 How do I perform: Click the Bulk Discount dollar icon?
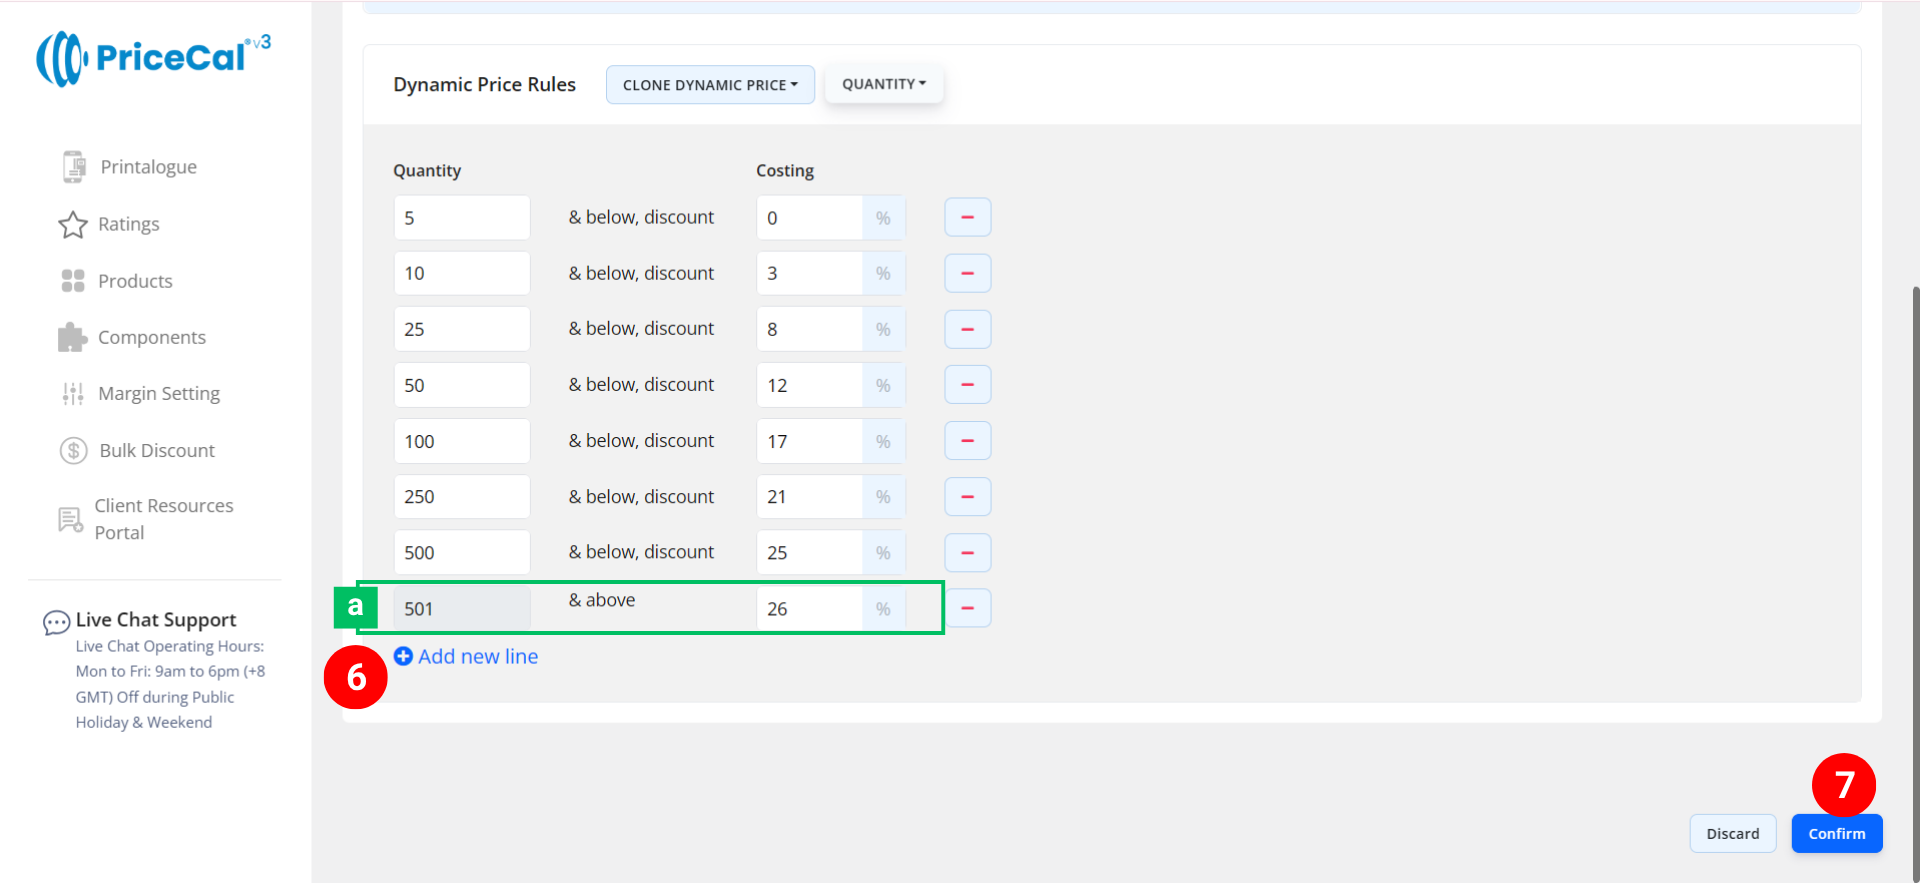[x=73, y=451]
